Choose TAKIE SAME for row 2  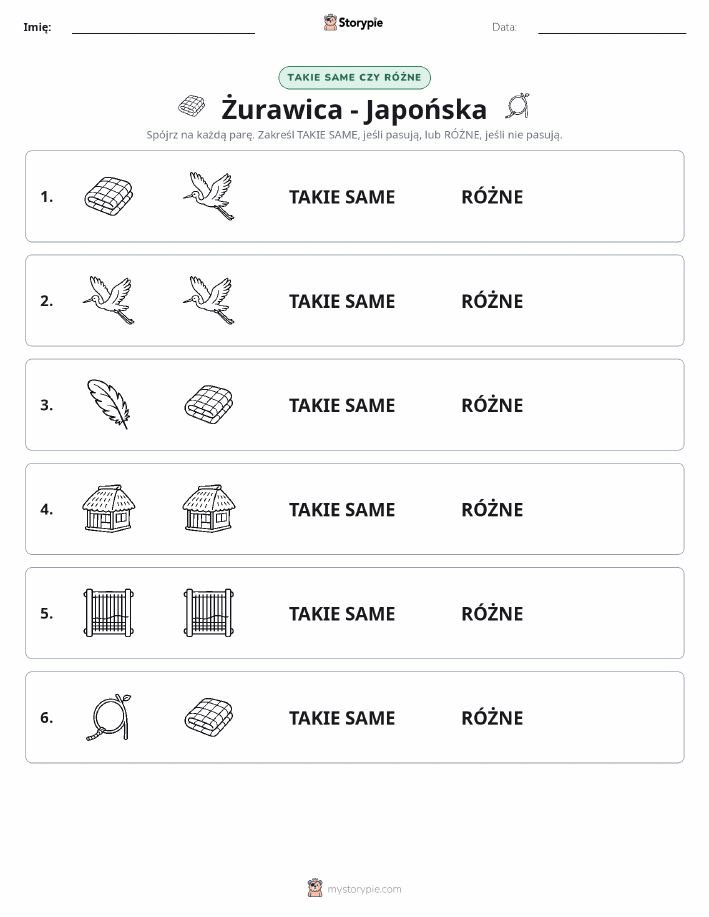pyautogui.click(x=342, y=301)
